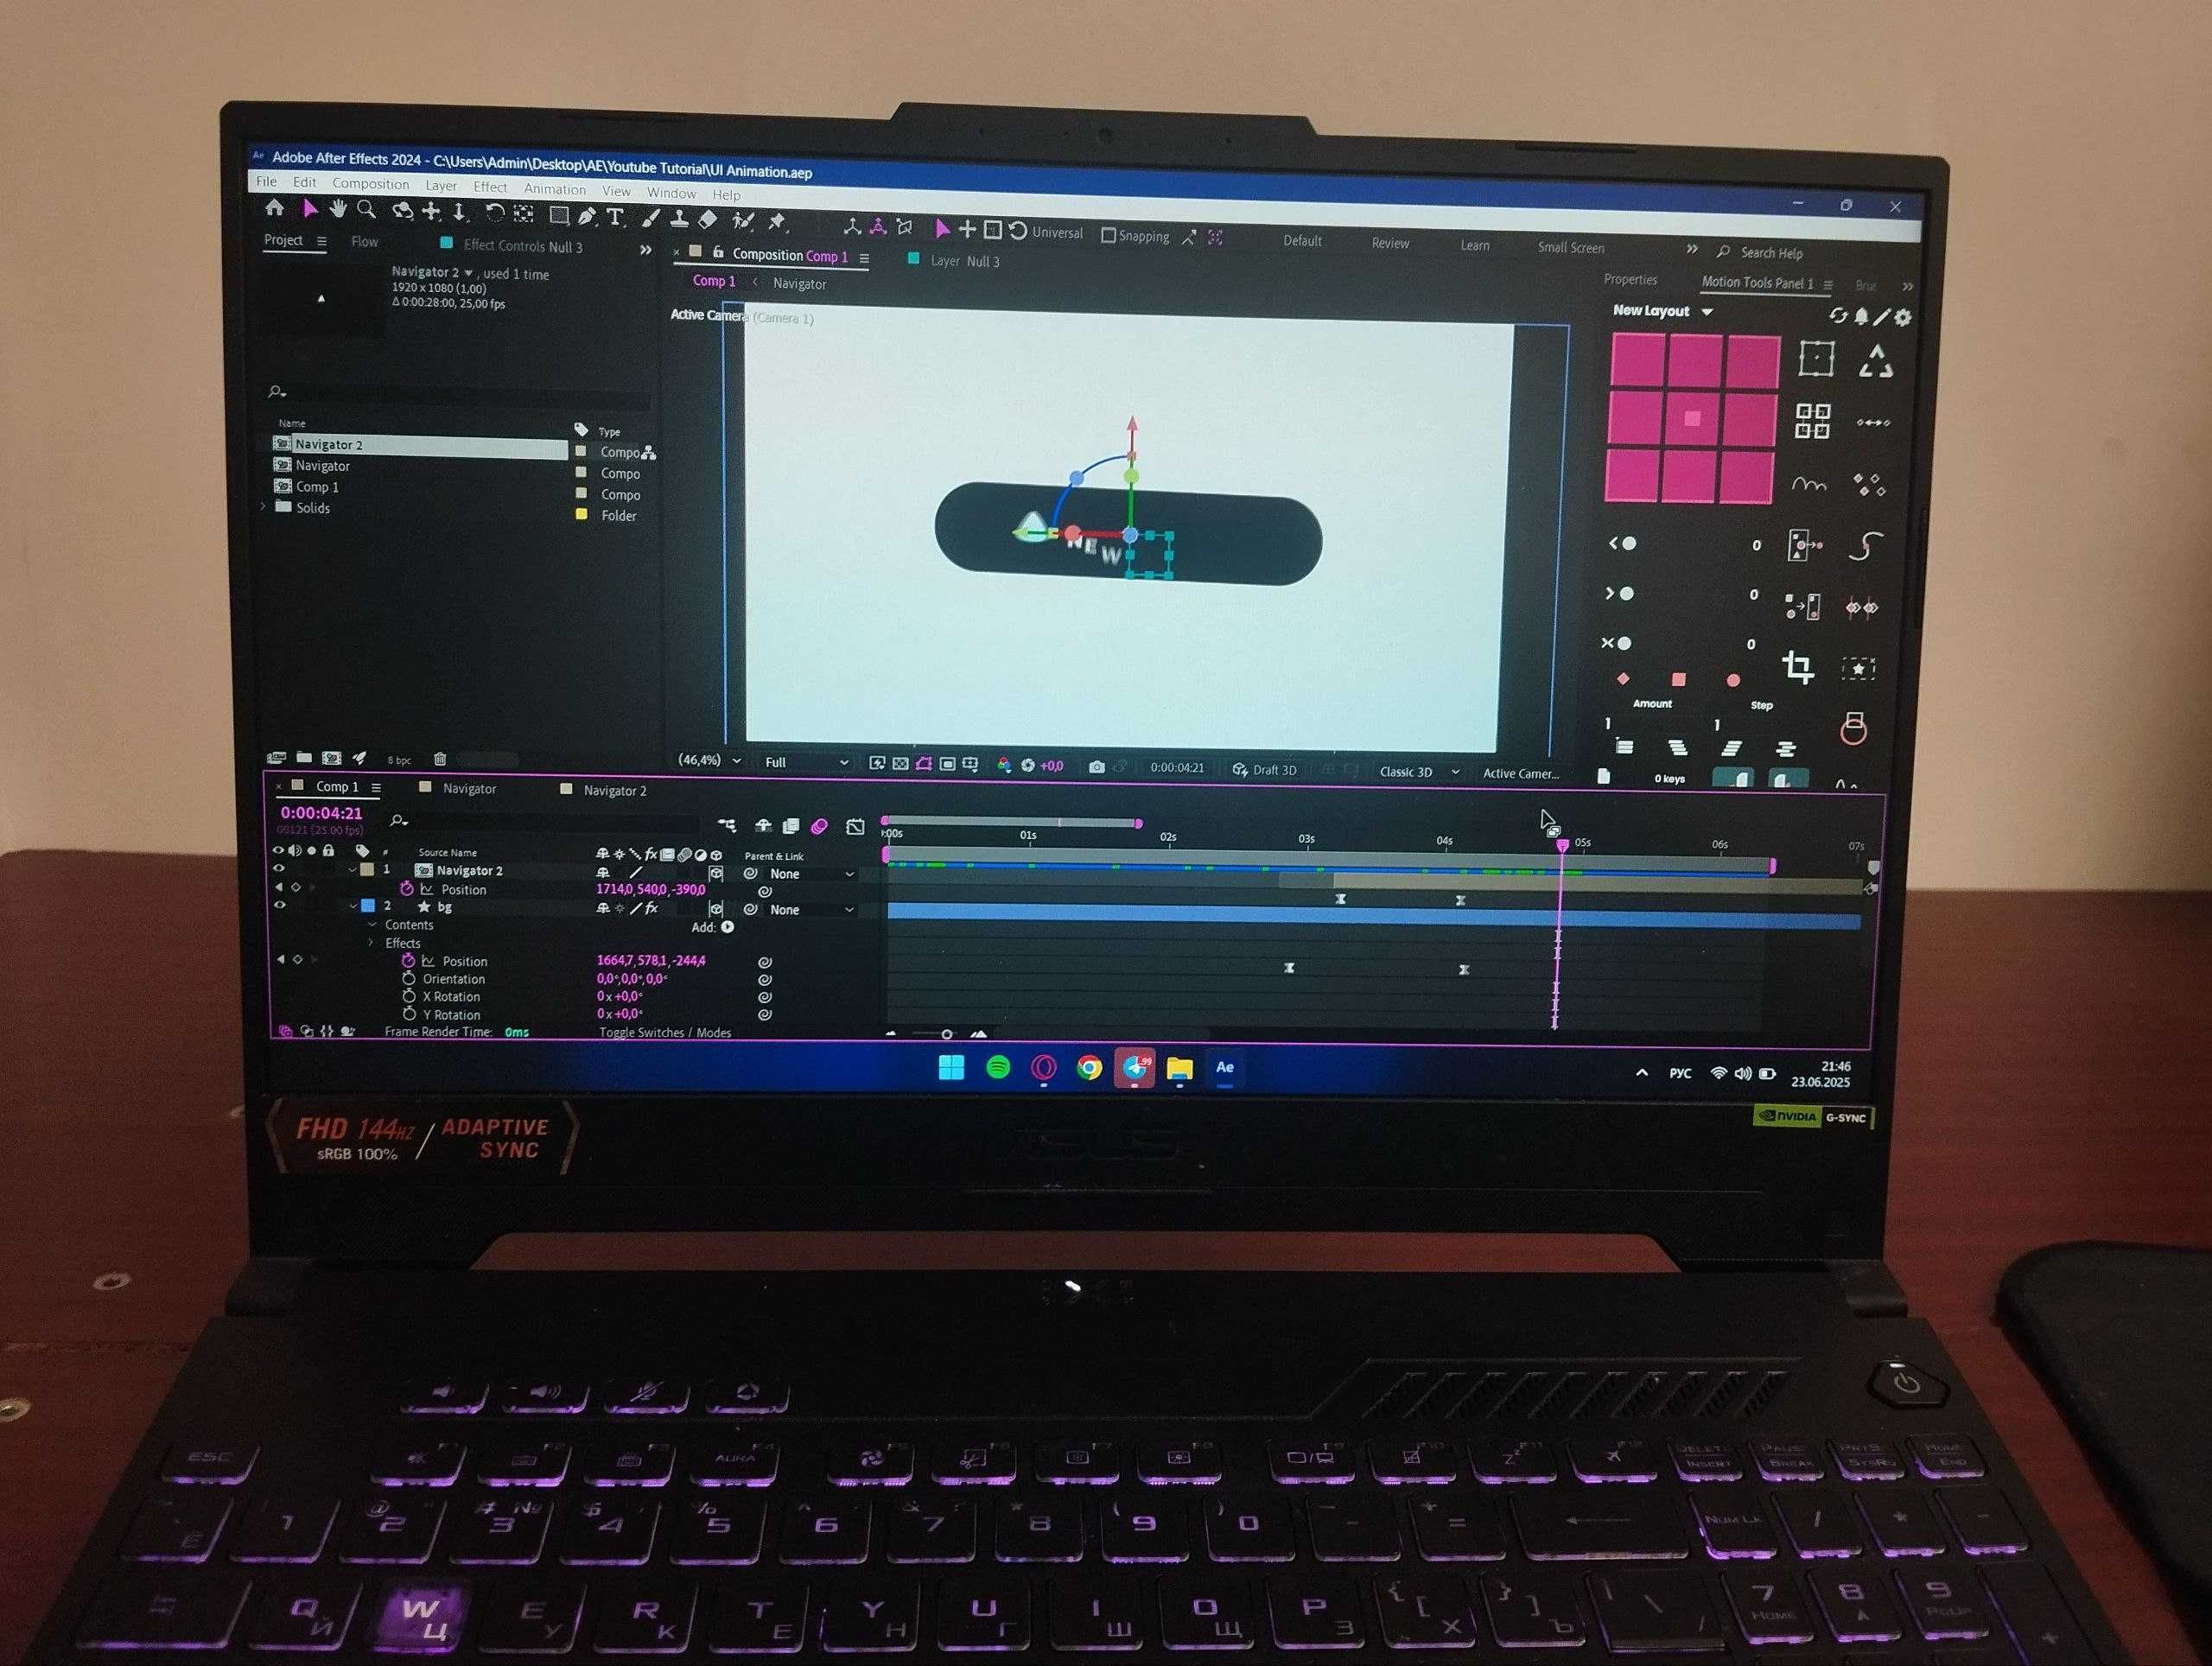
Task: Select the Brush tool
Action: click(x=651, y=218)
